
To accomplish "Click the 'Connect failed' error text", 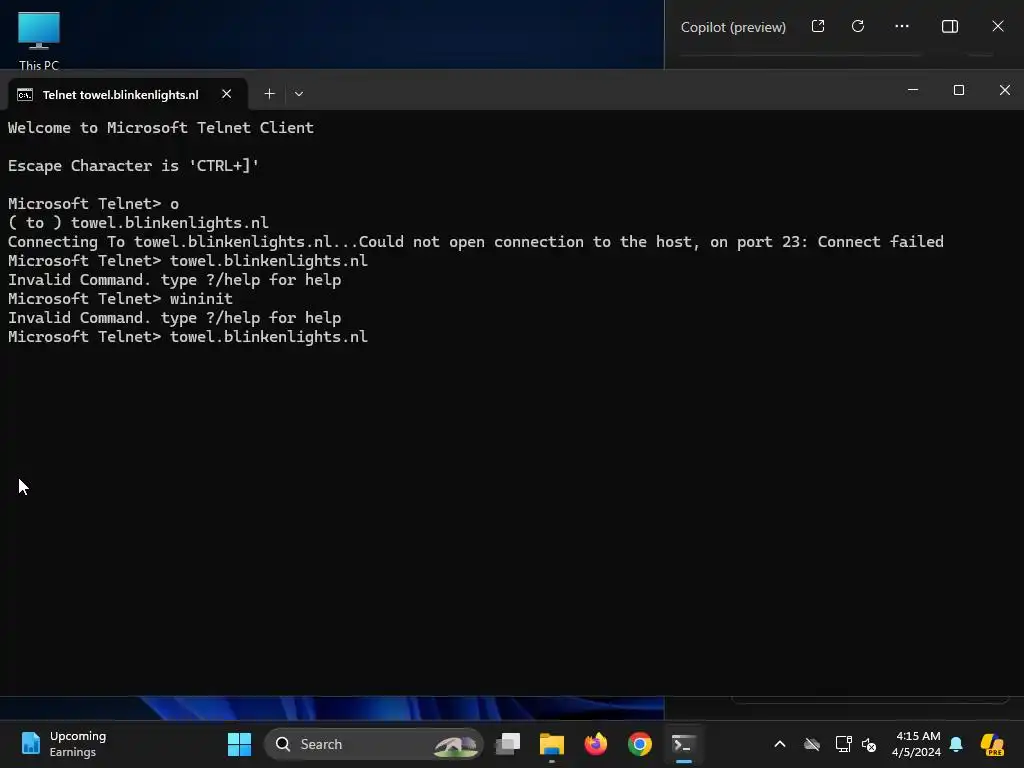I will pyautogui.click(x=880, y=242).
